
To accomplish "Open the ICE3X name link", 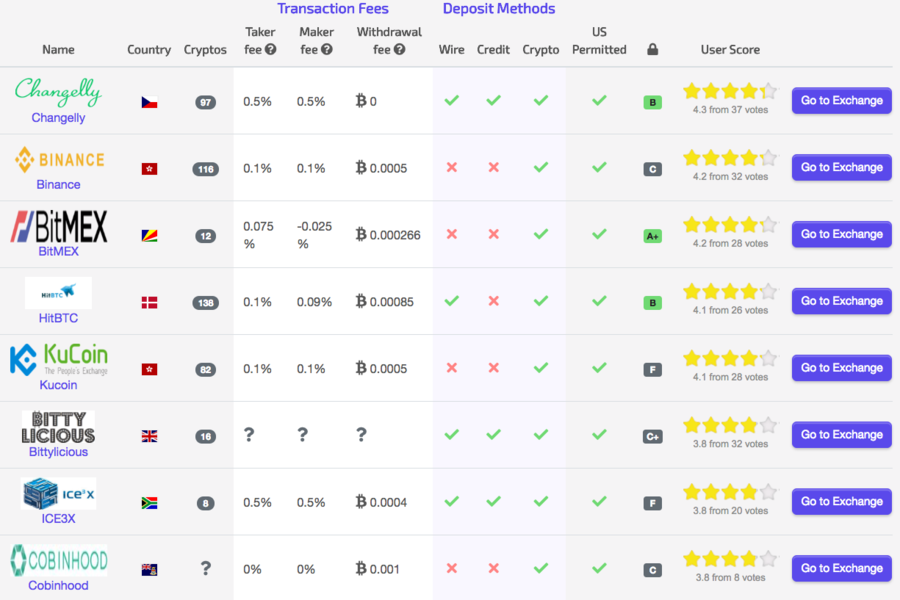I will [58, 519].
